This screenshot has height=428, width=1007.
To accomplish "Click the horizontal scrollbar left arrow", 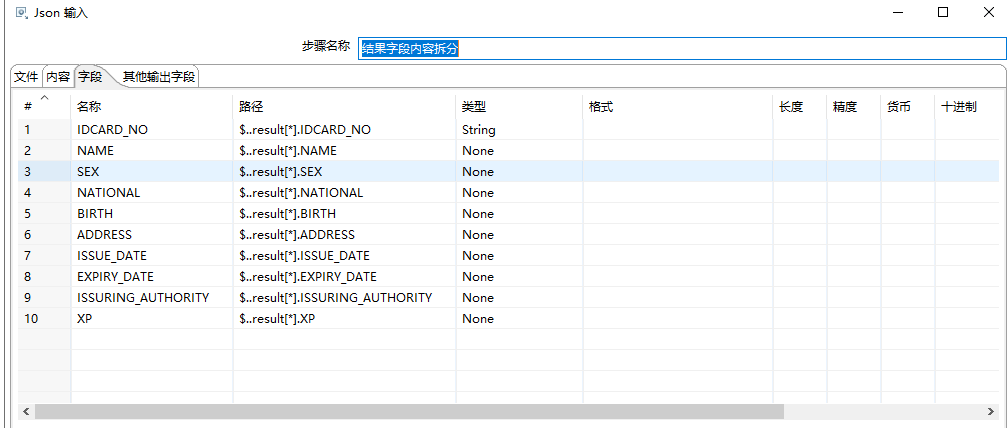I will coord(26,411).
